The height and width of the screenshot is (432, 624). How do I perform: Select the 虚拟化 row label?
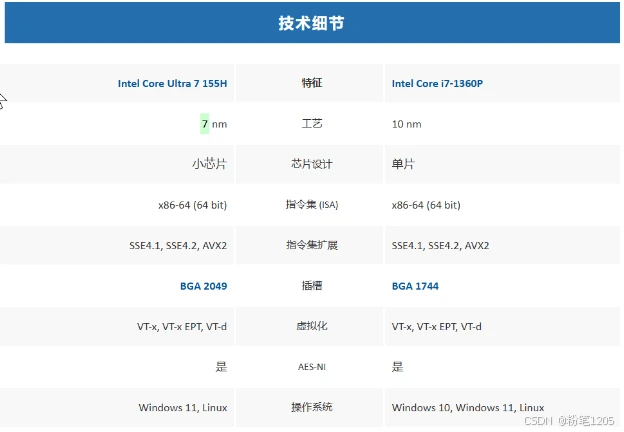[x=312, y=326]
